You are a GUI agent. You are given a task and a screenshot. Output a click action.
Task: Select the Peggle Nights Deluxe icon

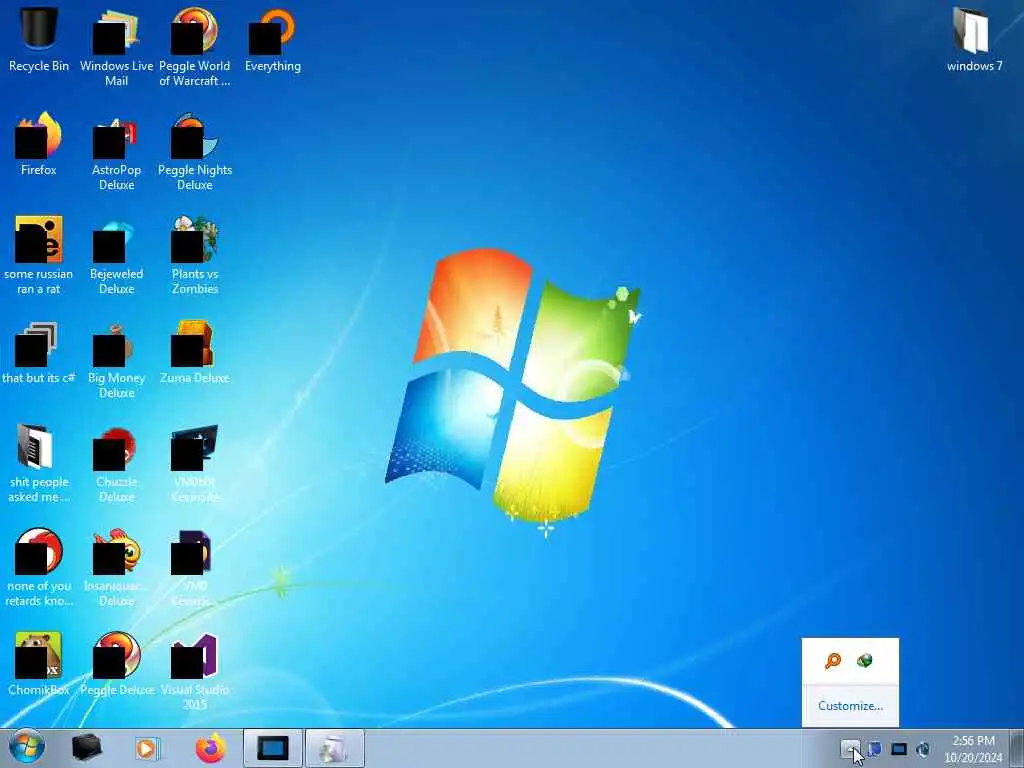[195, 151]
